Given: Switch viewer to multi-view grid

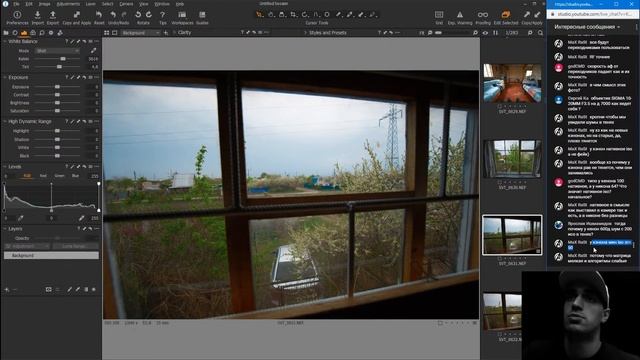Looking at the screenshot, I should coord(107,33).
